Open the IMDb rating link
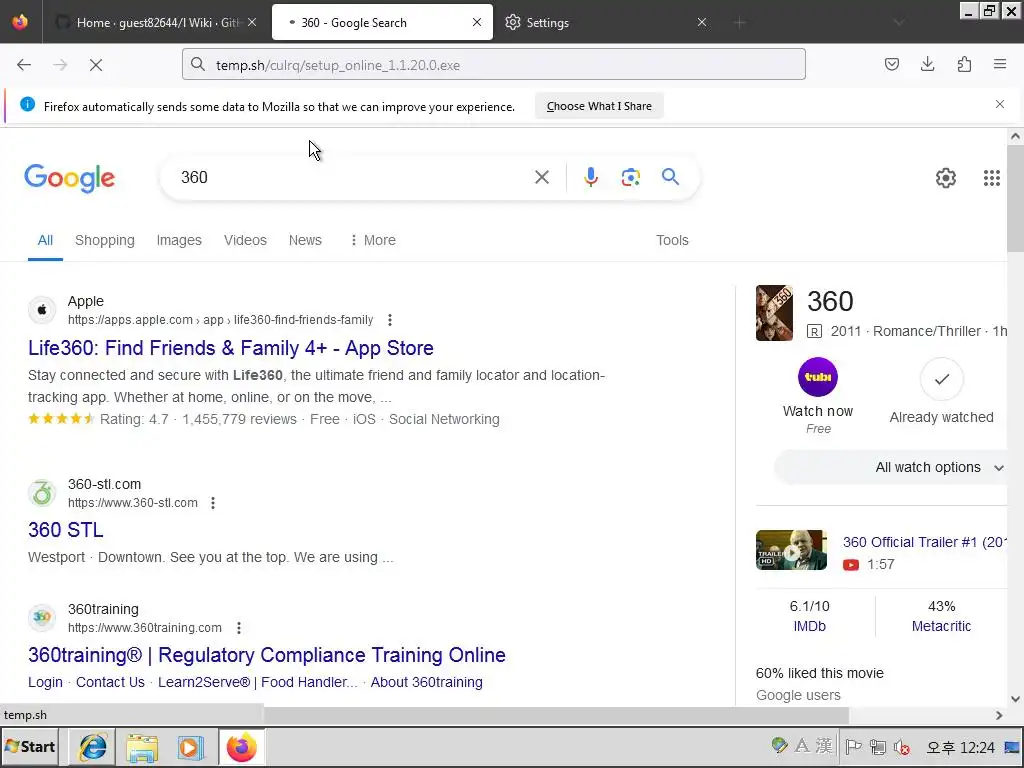This screenshot has height=768, width=1024. [809, 626]
